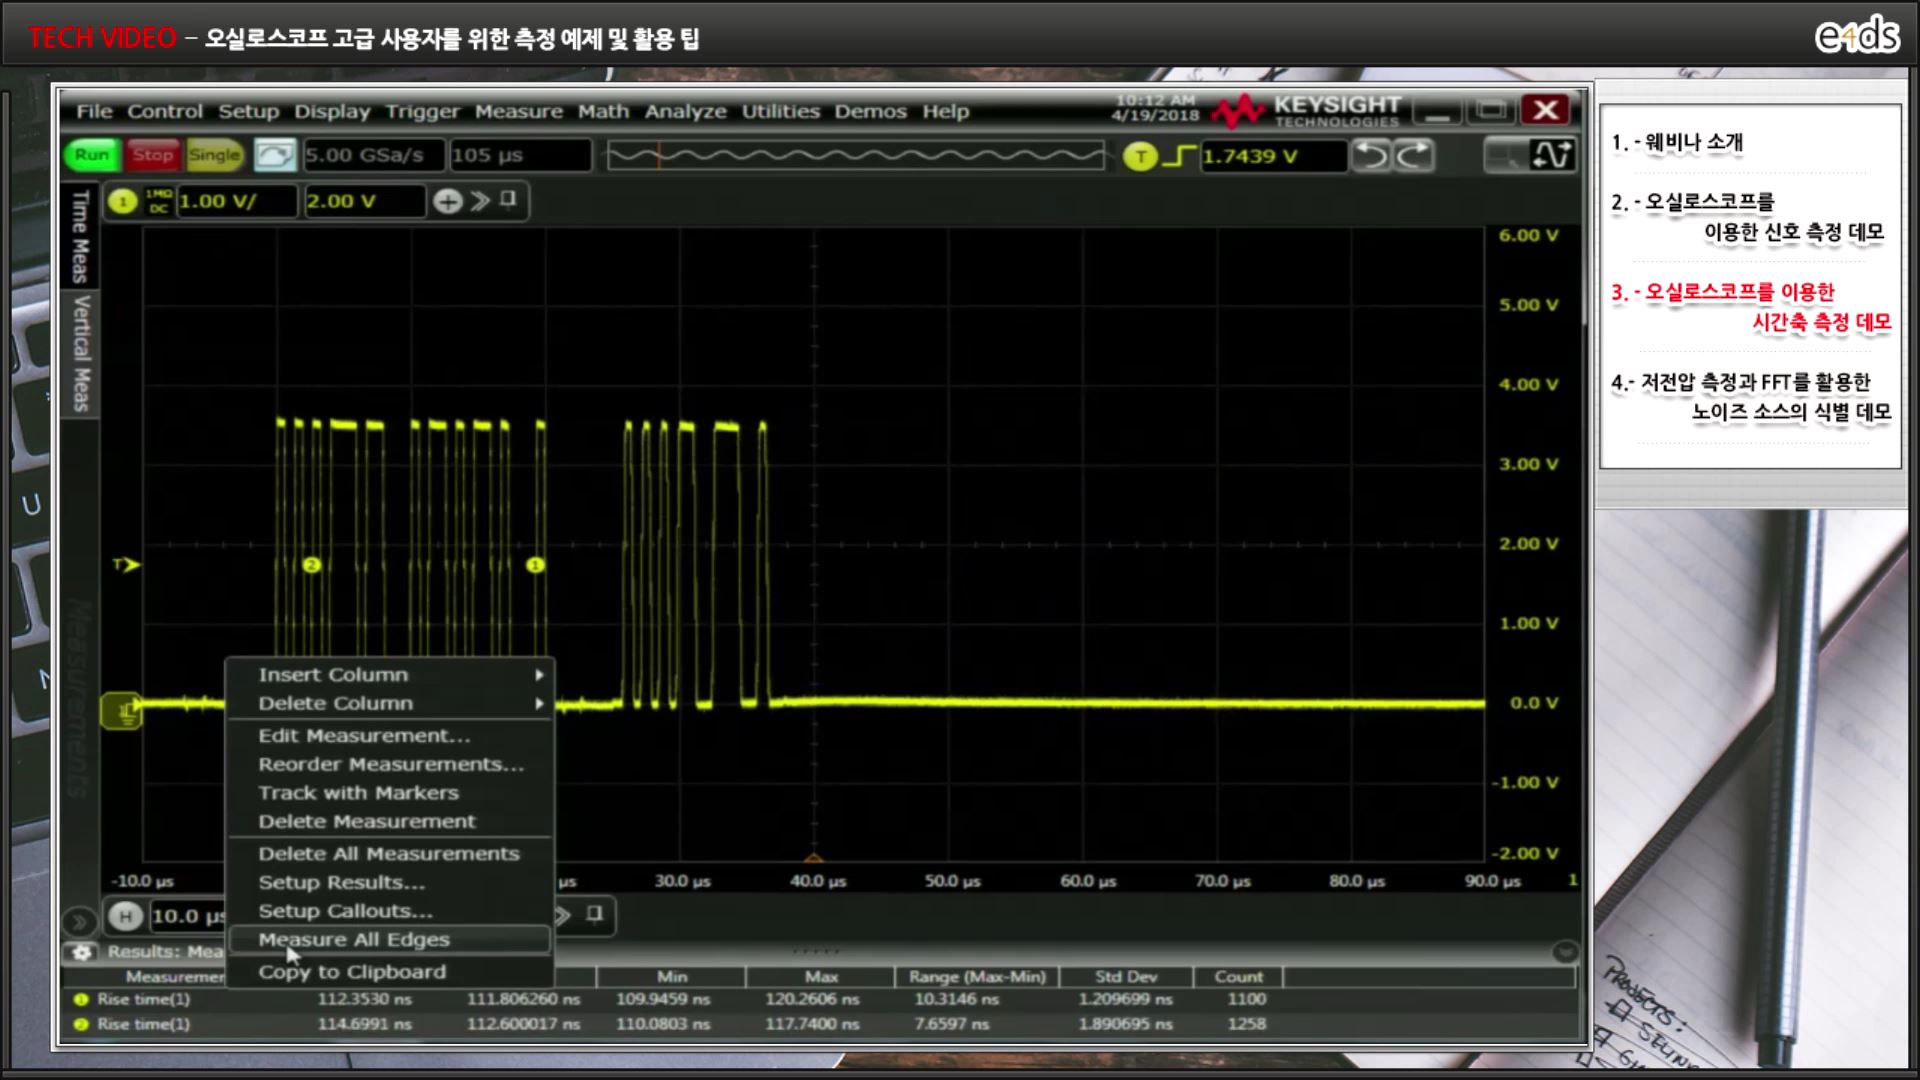Click the yellow trigger T icon
Screen dimensions: 1920x1080
[1140, 156]
